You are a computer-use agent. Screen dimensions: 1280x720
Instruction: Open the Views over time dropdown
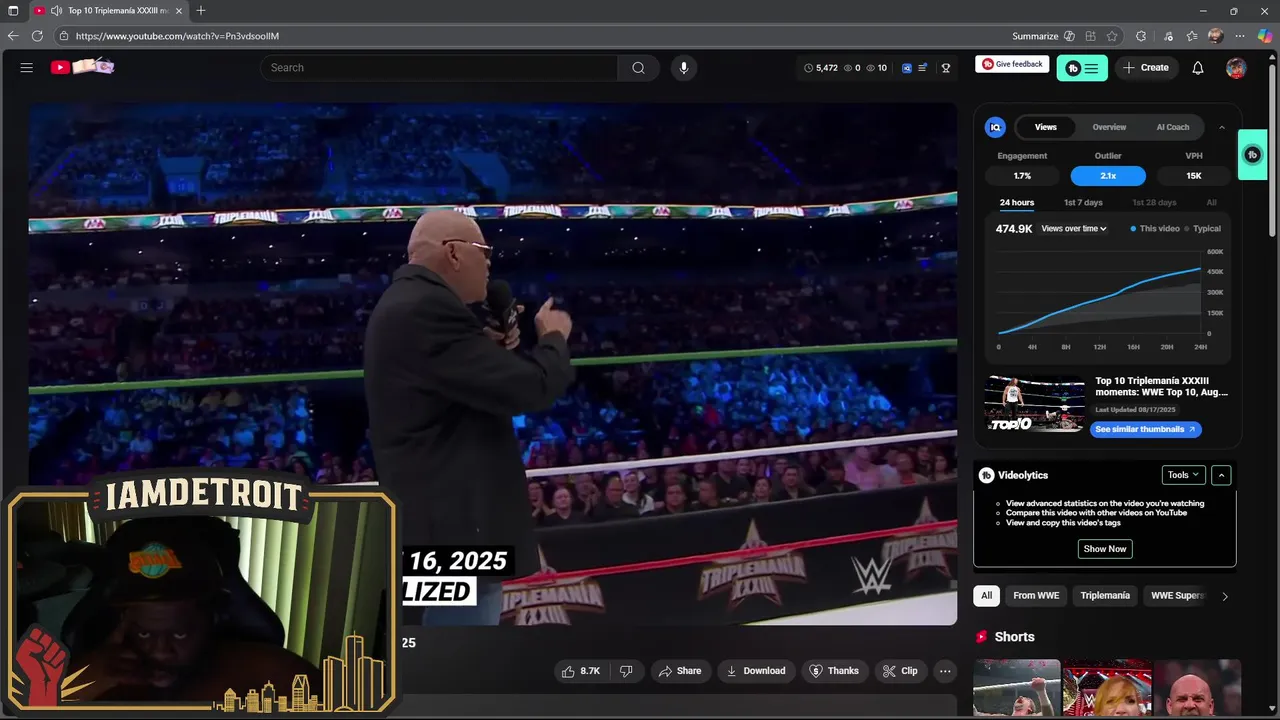[1074, 229]
